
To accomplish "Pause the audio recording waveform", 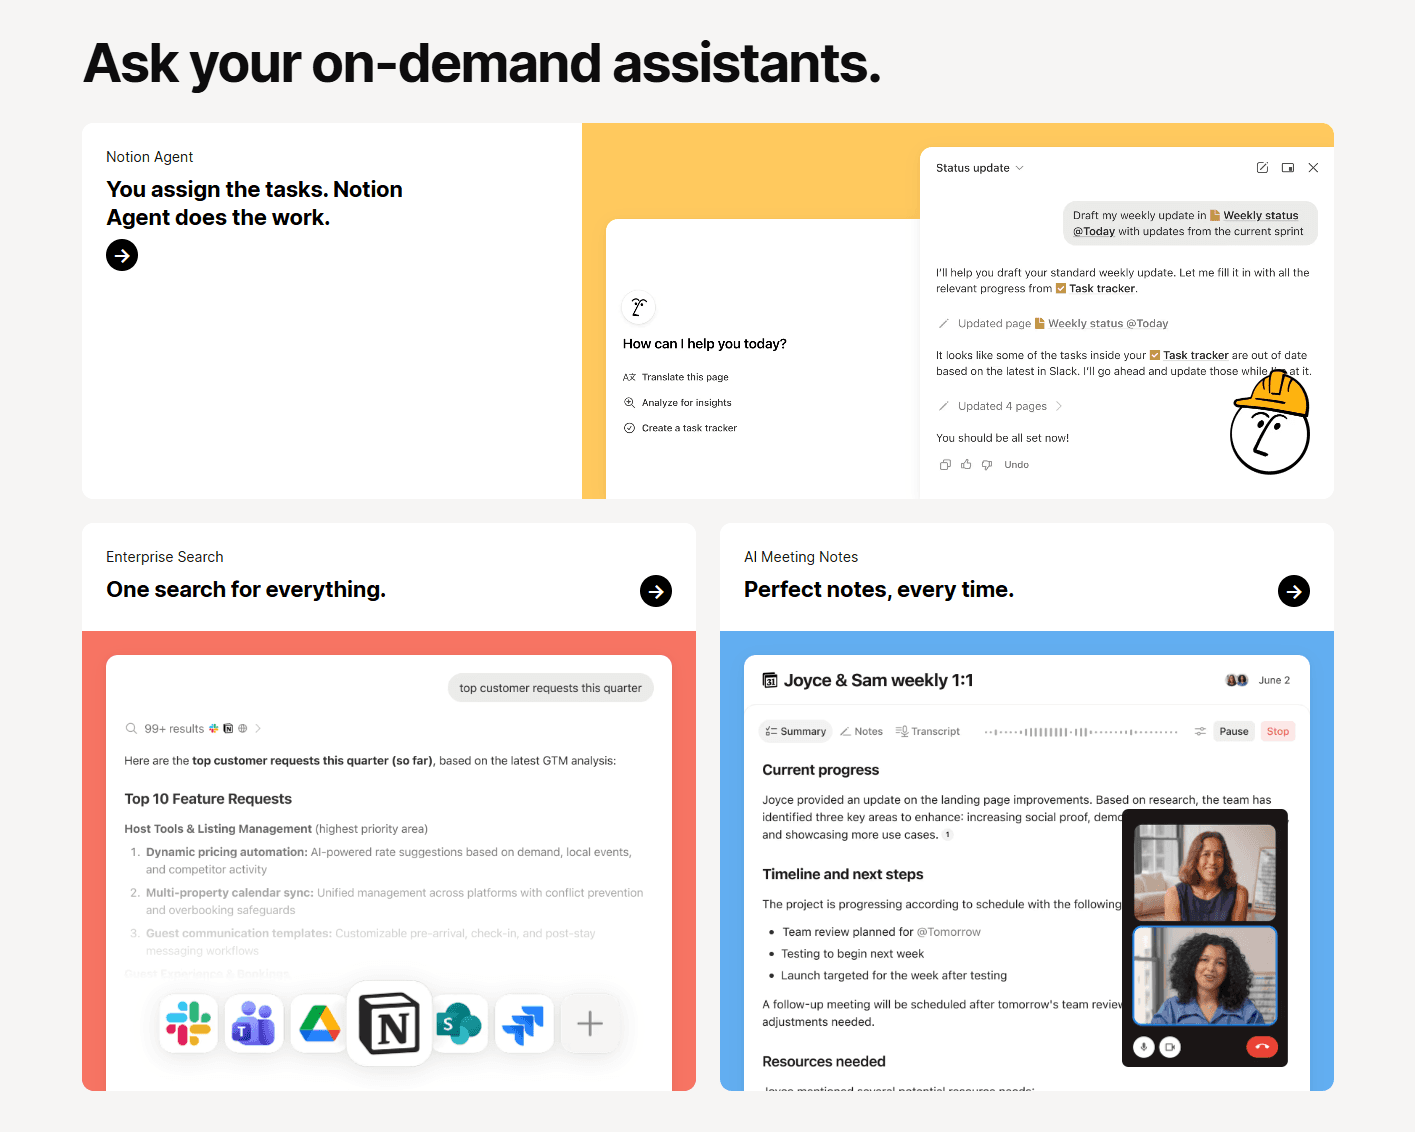I will pyautogui.click(x=1234, y=731).
